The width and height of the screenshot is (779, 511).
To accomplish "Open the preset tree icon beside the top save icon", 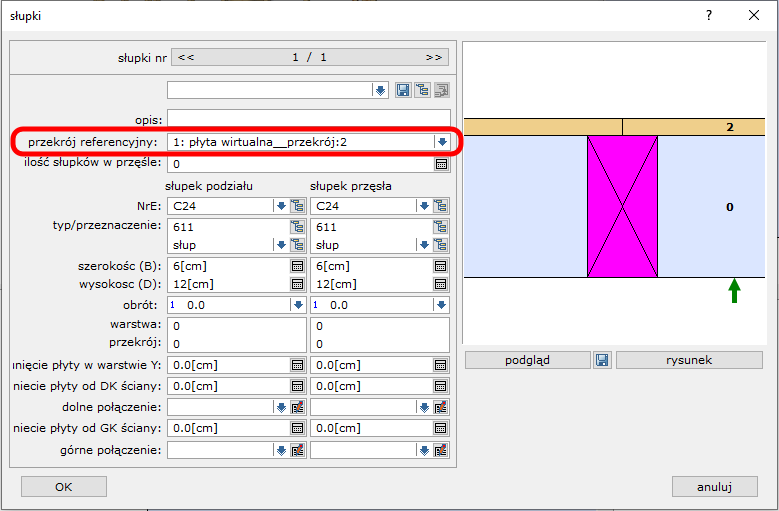I will 422,90.
